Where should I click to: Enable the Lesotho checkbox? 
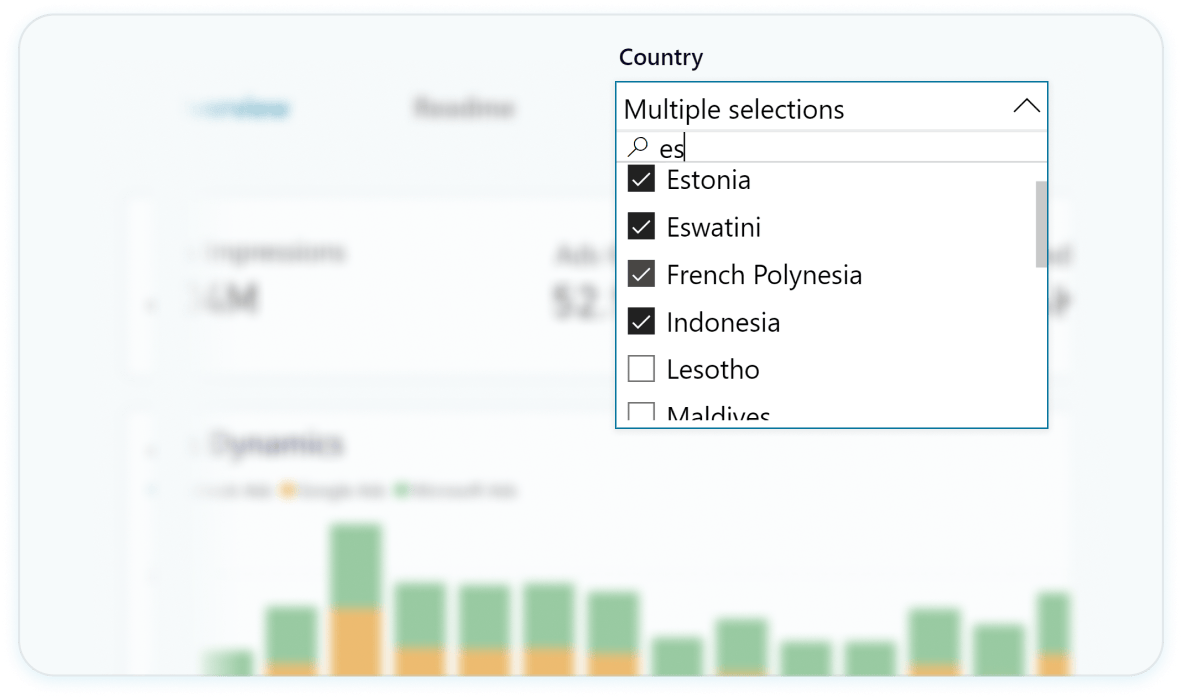pyautogui.click(x=641, y=368)
